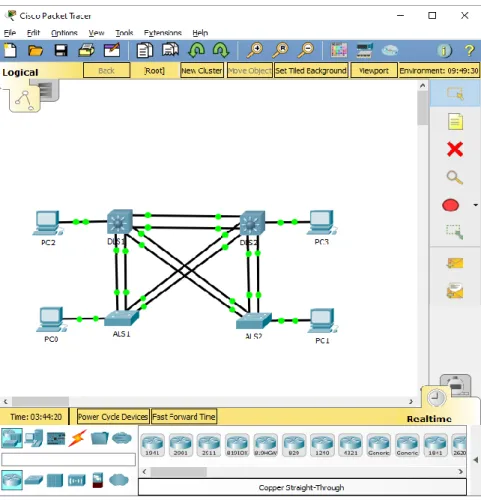Open the File menu
The width and height of the screenshot is (481, 500).
[10, 33]
